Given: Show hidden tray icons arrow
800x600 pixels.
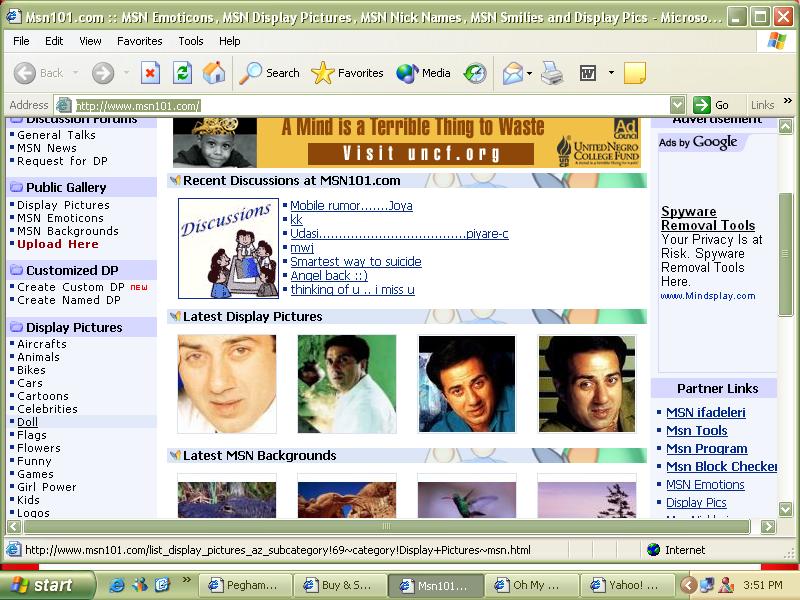Looking at the screenshot, I should coord(688,585).
